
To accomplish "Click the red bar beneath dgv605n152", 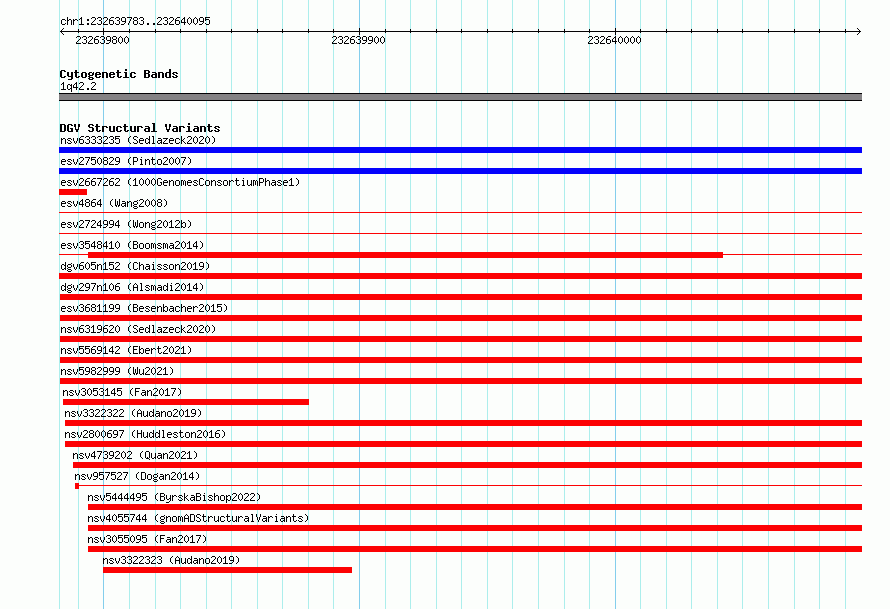I will click(x=460, y=276).
